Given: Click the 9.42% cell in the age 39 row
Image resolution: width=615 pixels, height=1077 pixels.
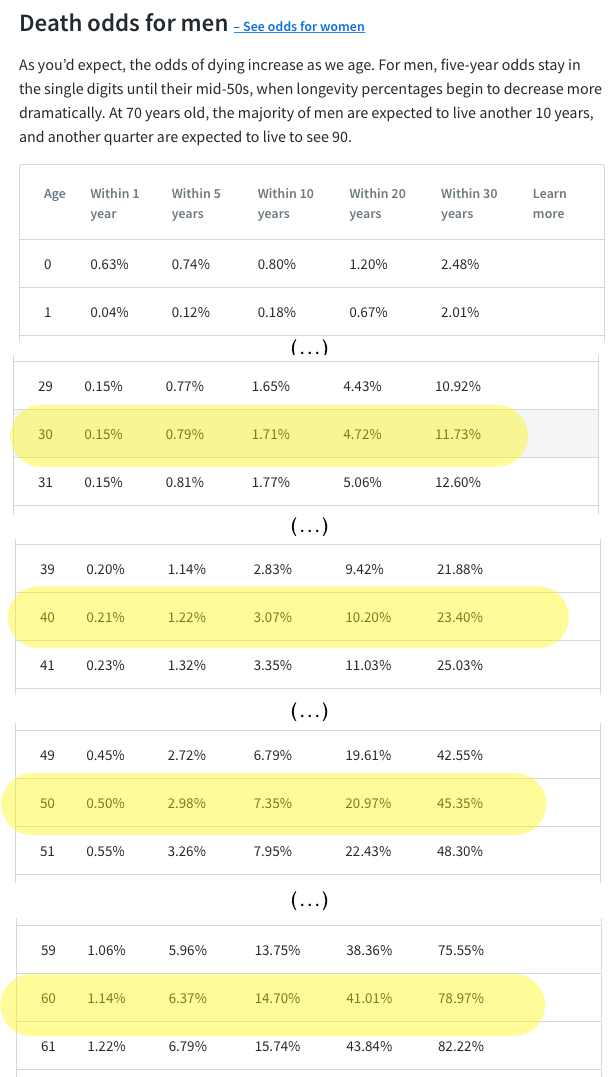Looking at the screenshot, I should point(365,569).
